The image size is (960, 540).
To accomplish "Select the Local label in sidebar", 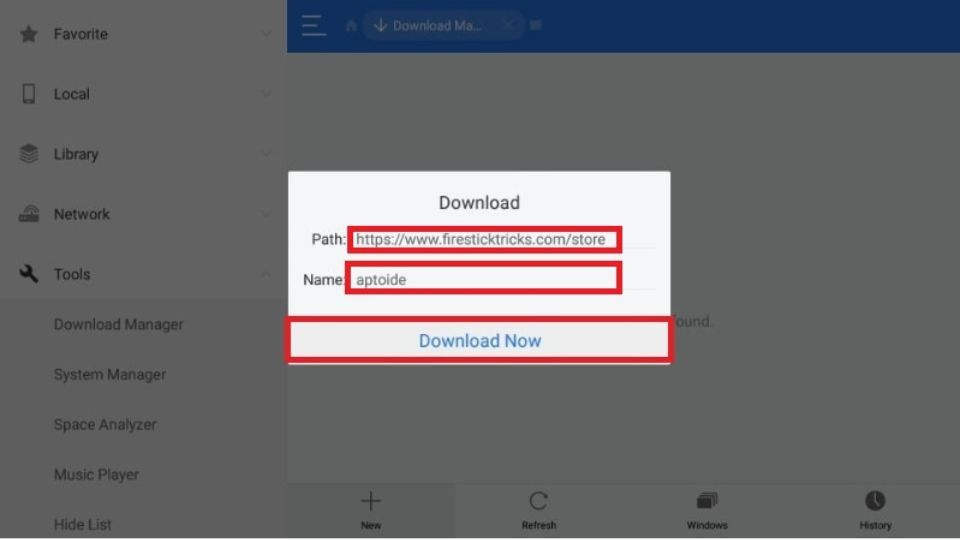I will tap(72, 94).
